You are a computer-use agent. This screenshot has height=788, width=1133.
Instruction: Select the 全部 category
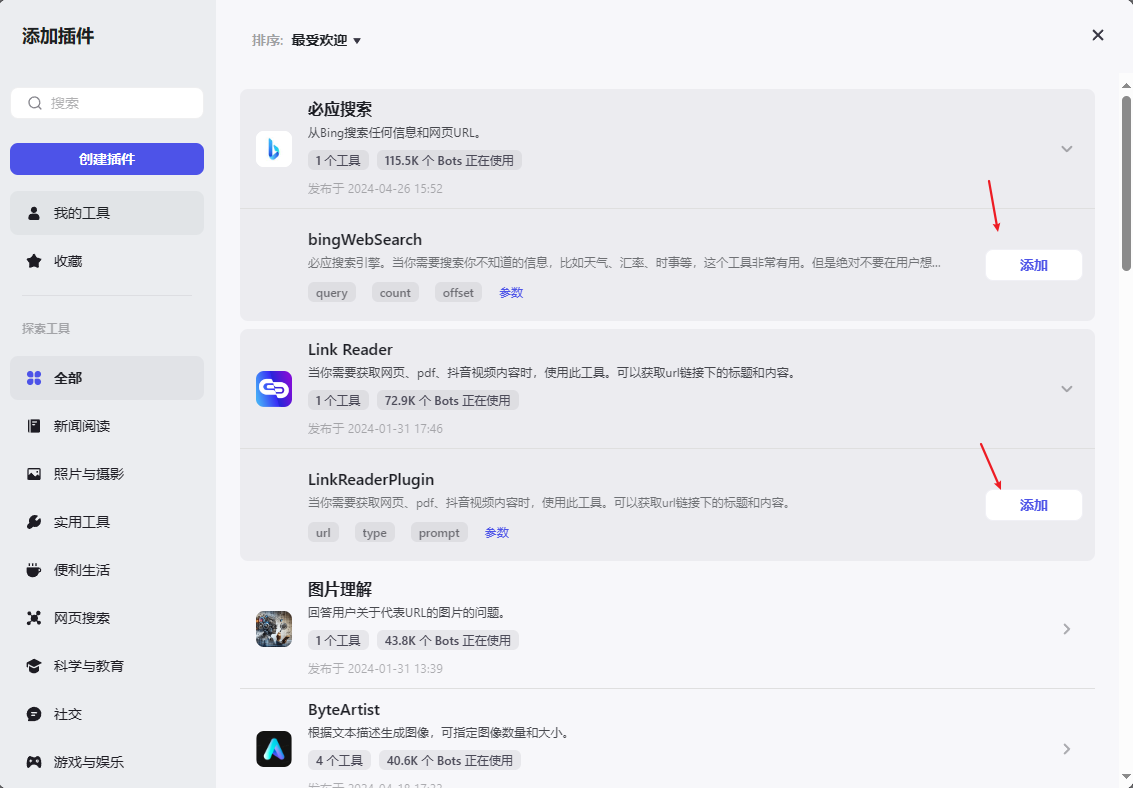(x=107, y=378)
